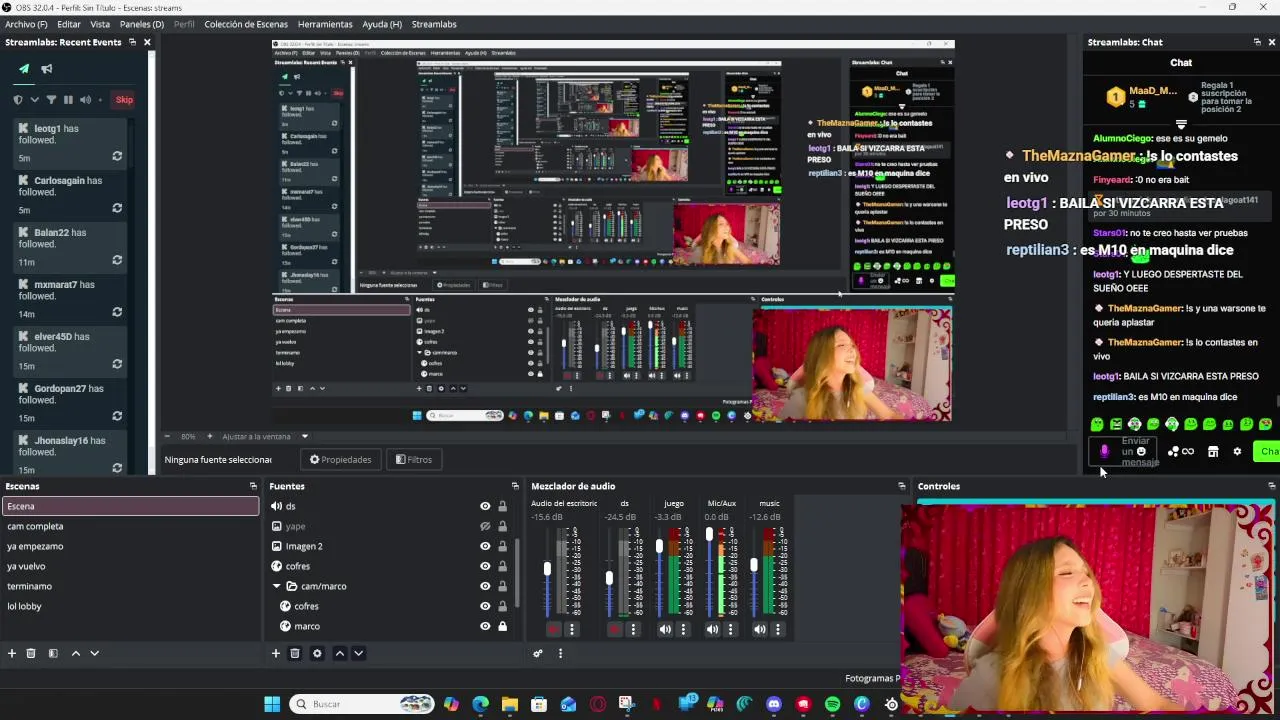This screenshot has height=720, width=1280.
Task: Open the Archivo menu
Action: click(26, 24)
